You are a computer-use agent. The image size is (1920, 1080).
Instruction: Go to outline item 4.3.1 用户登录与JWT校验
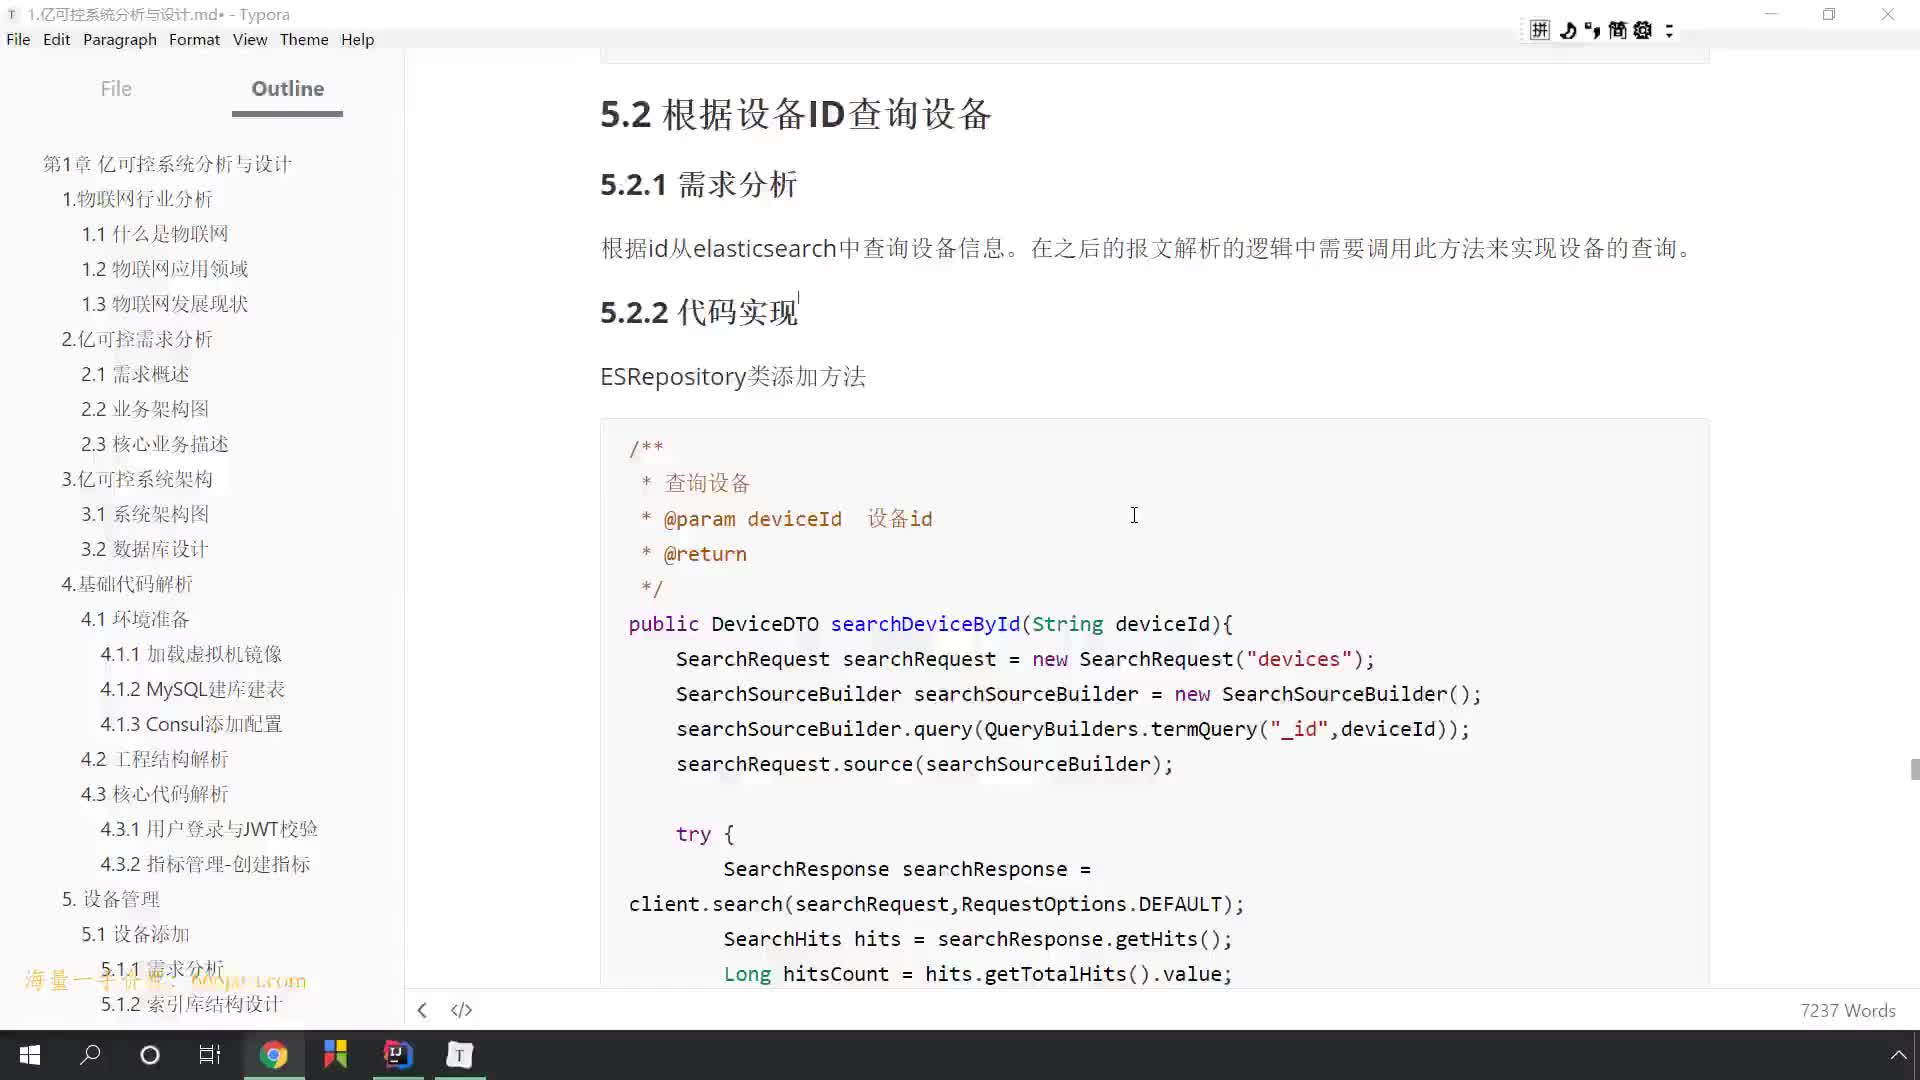[x=209, y=829]
